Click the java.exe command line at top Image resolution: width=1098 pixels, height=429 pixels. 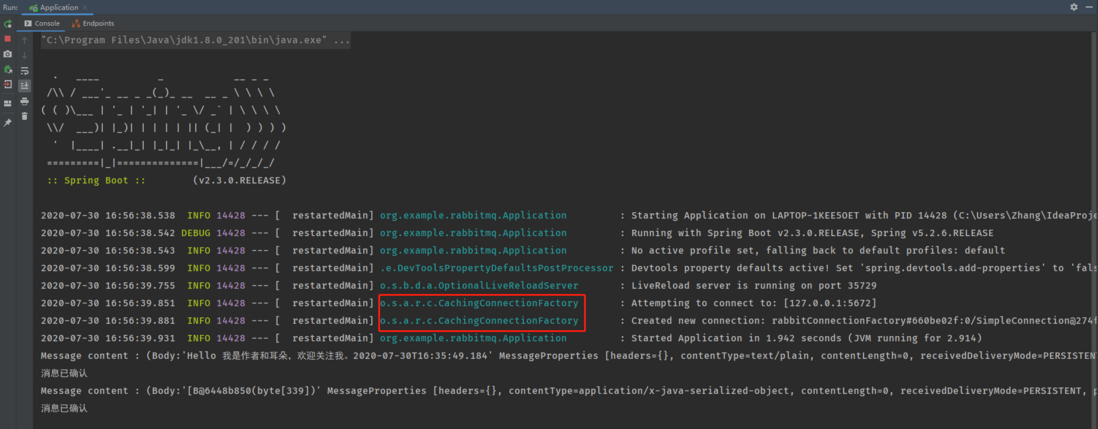[x=195, y=41]
